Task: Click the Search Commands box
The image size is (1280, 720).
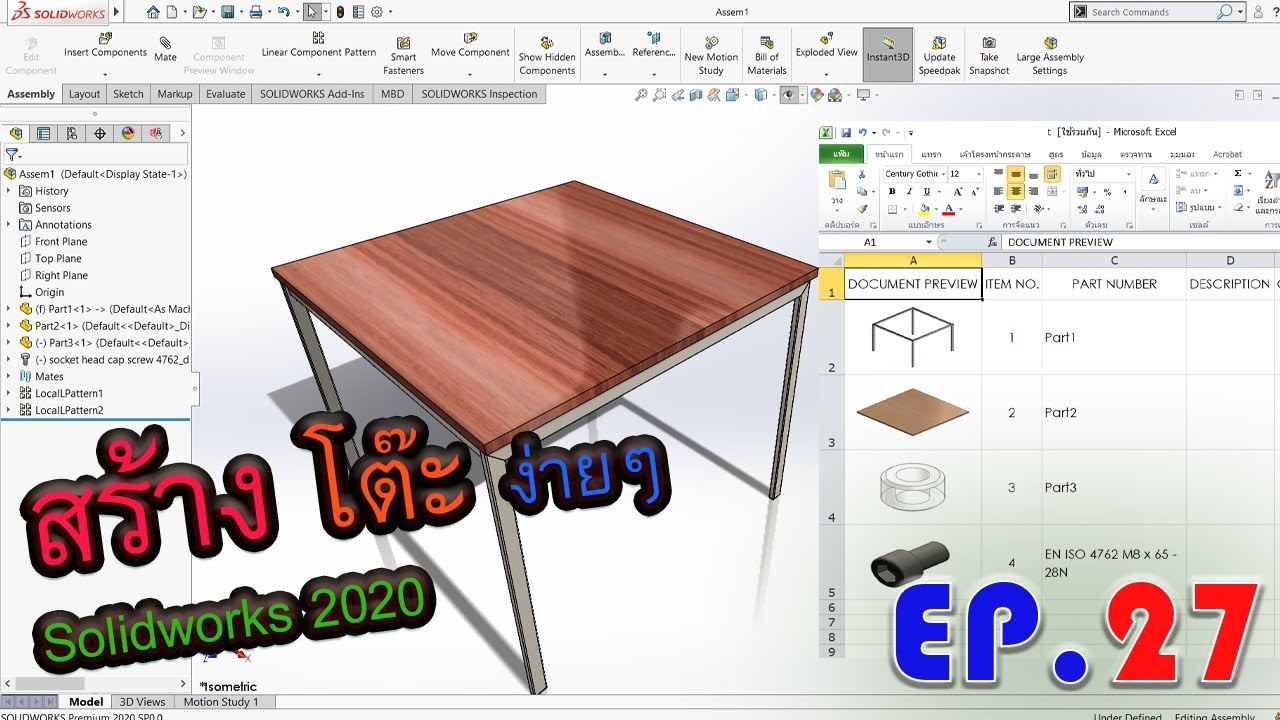Action: click(1150, 12)
